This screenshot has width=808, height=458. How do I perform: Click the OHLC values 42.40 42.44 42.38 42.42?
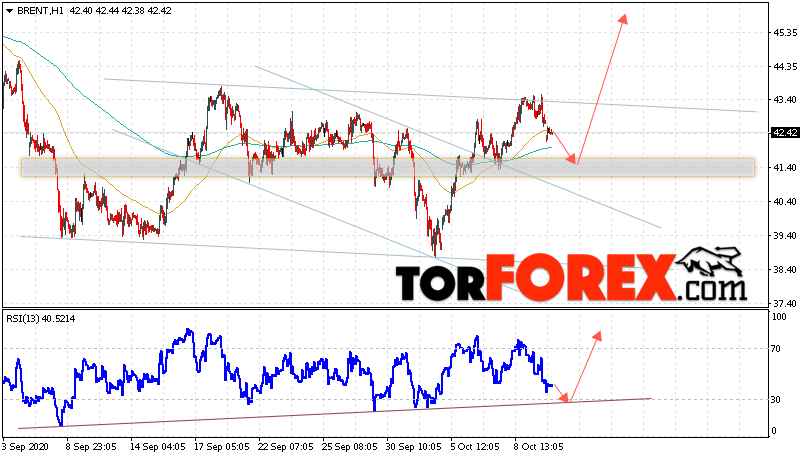pyautogui.click(x=120, y=11)
